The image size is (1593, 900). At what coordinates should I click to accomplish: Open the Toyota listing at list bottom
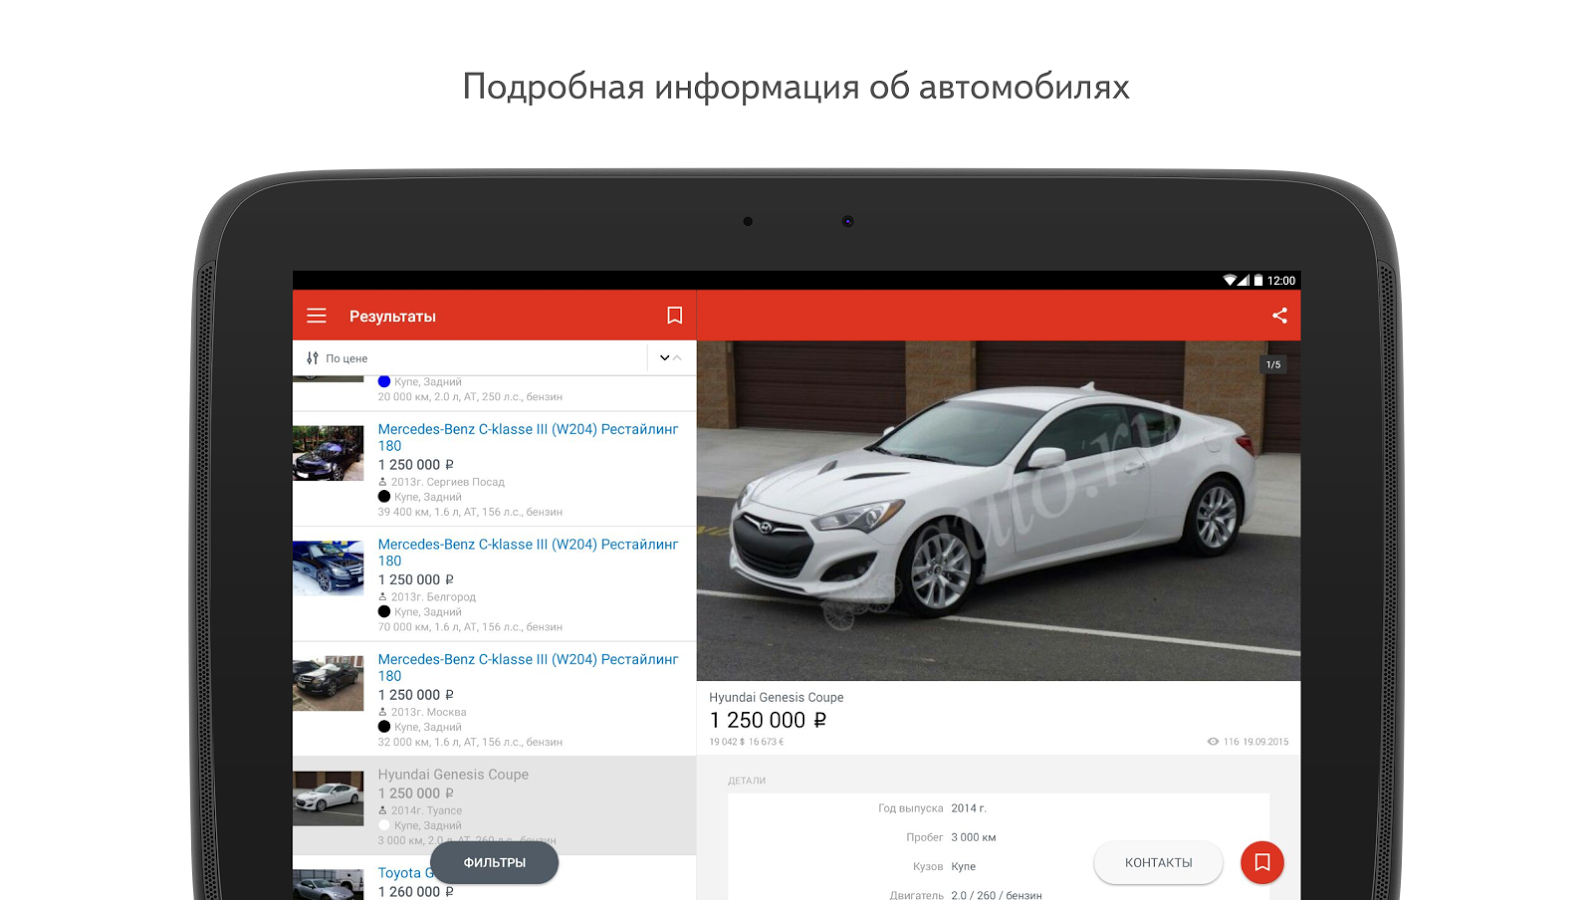tap(494, 878)
